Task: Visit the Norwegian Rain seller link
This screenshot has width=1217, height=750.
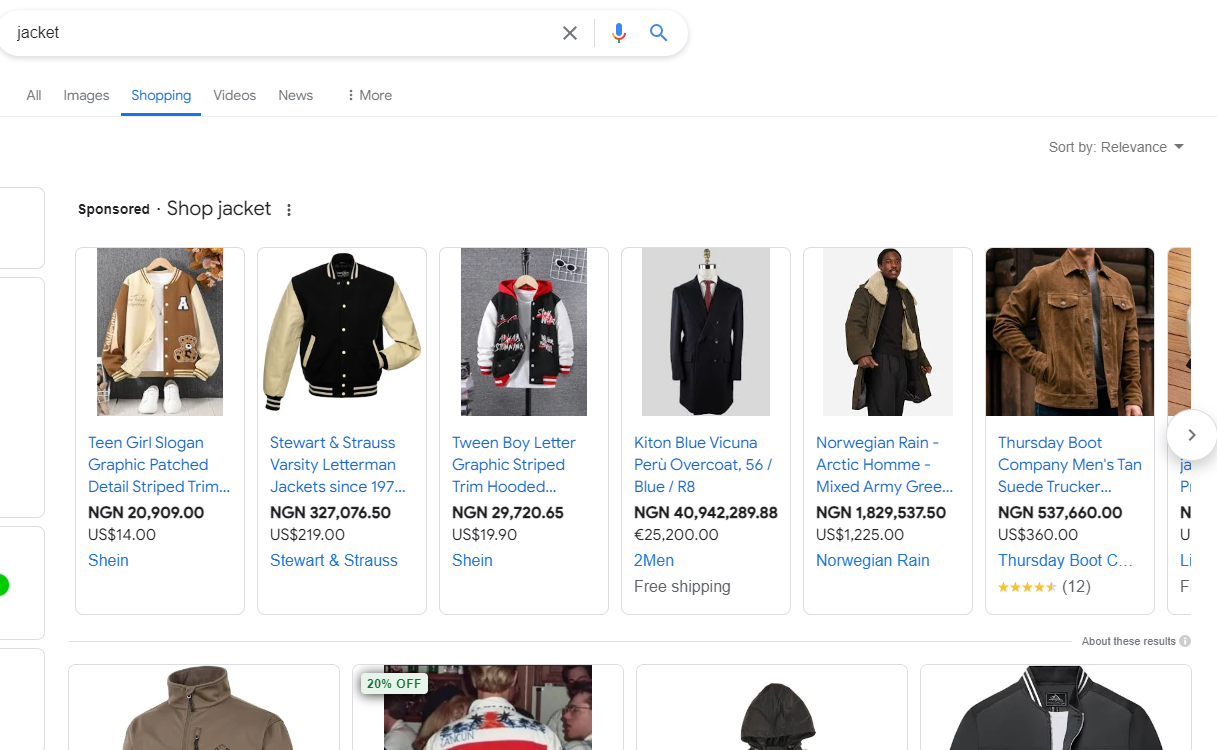Action: click(x=873, y=561)
